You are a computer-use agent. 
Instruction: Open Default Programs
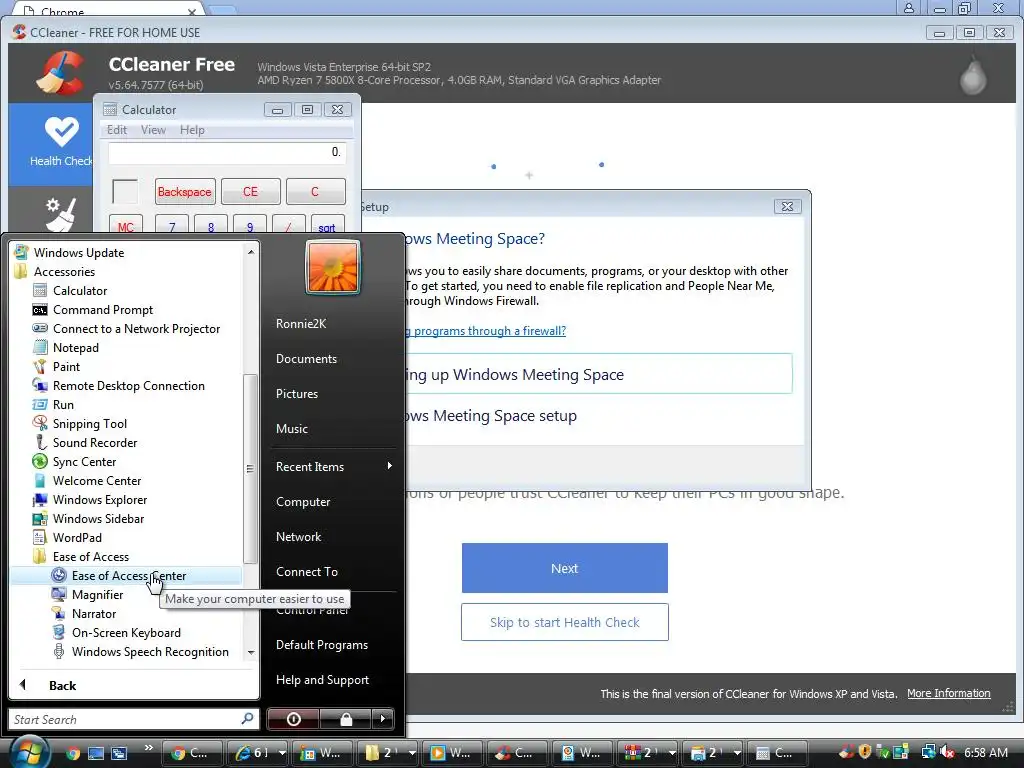point(321,645)
